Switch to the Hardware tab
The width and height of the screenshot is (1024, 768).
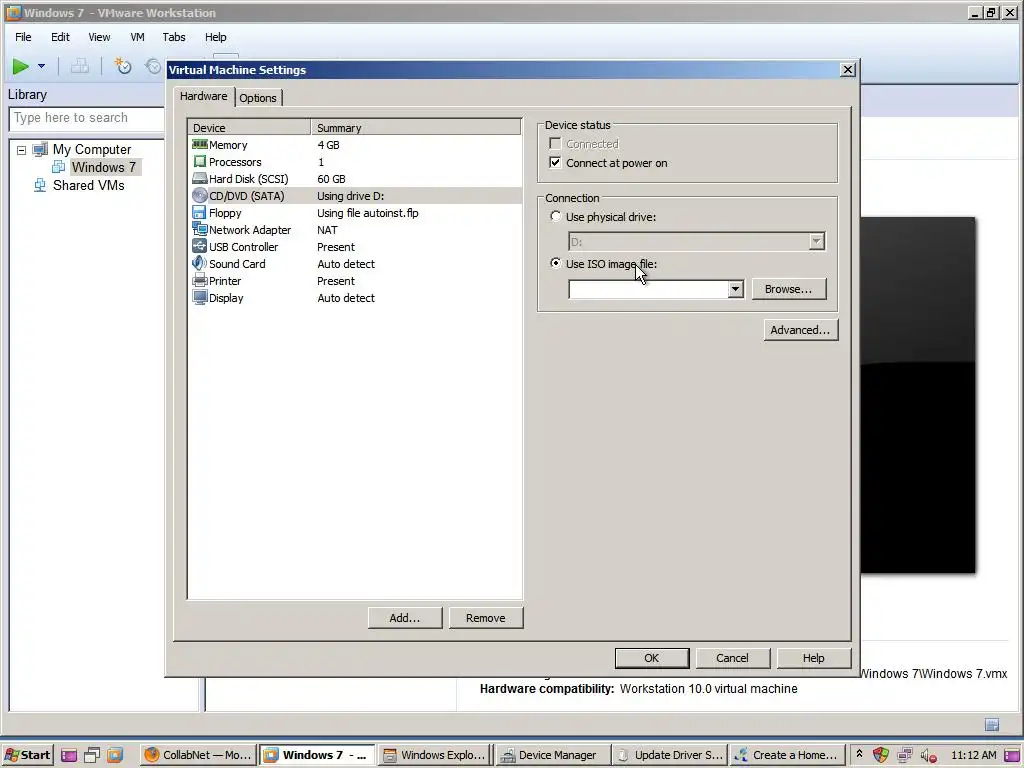click(204, 96)
